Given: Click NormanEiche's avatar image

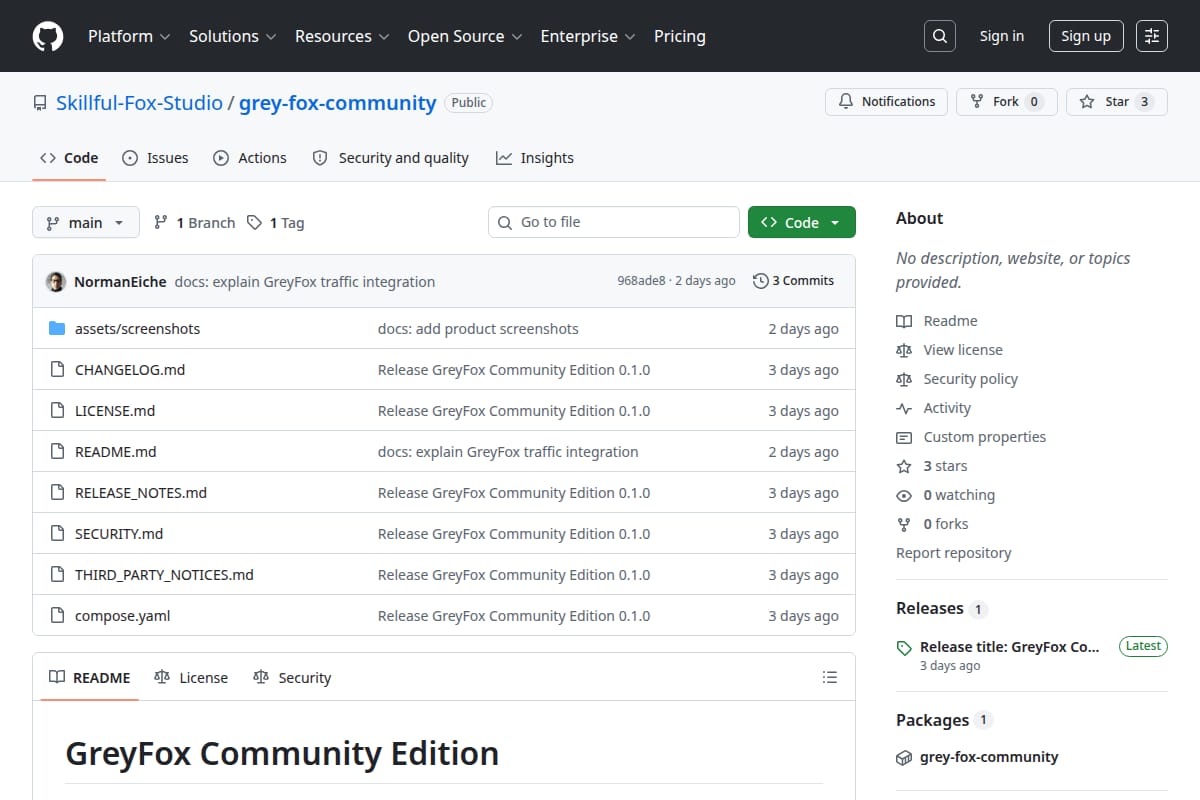Looking at the screenshot, I should click(x=56, y=282).
